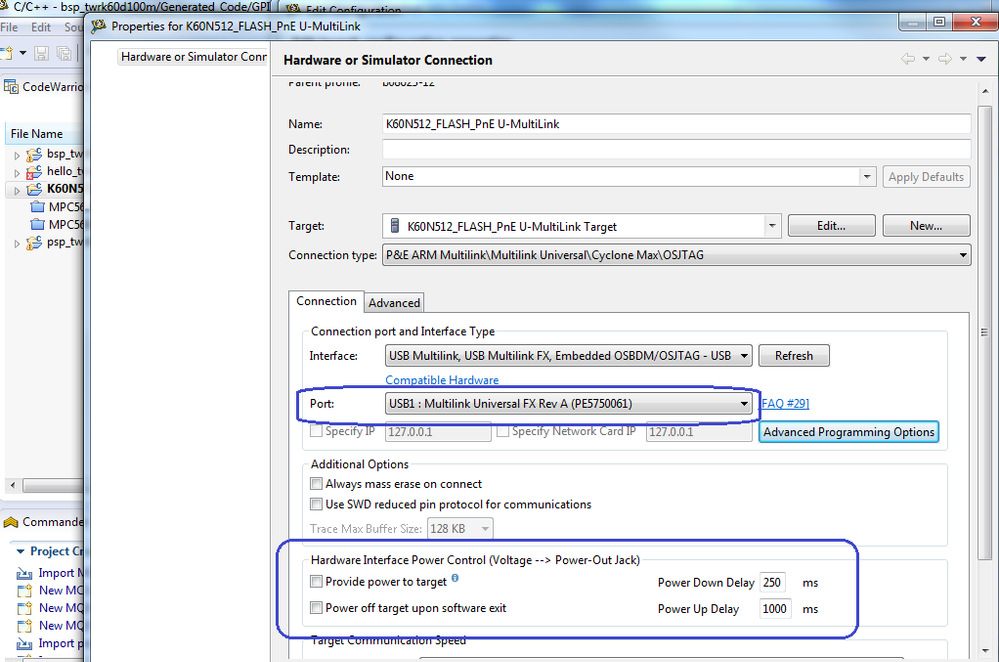Click the second New MQ icon in Commander

[x=24, y=608]
